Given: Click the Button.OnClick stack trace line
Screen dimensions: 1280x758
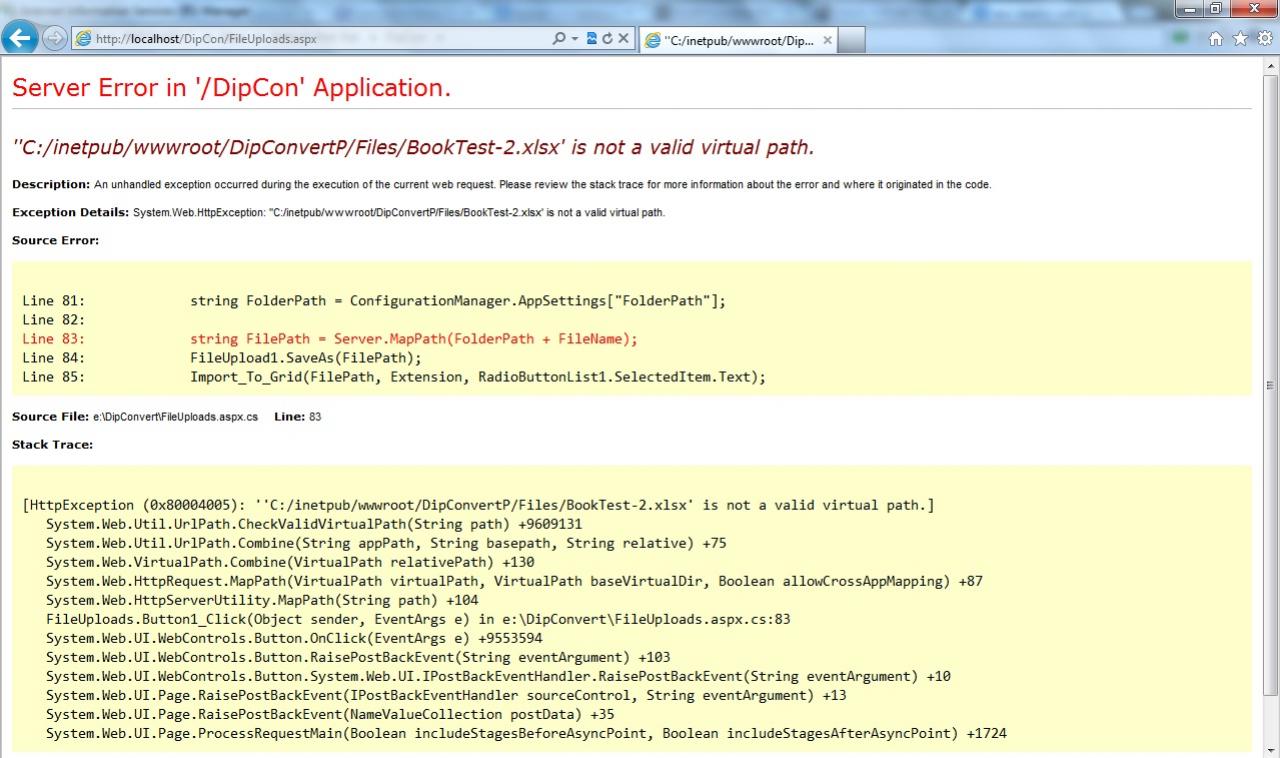Looking at the screenshot, I should pyautogui.click(x=294, y=638).
